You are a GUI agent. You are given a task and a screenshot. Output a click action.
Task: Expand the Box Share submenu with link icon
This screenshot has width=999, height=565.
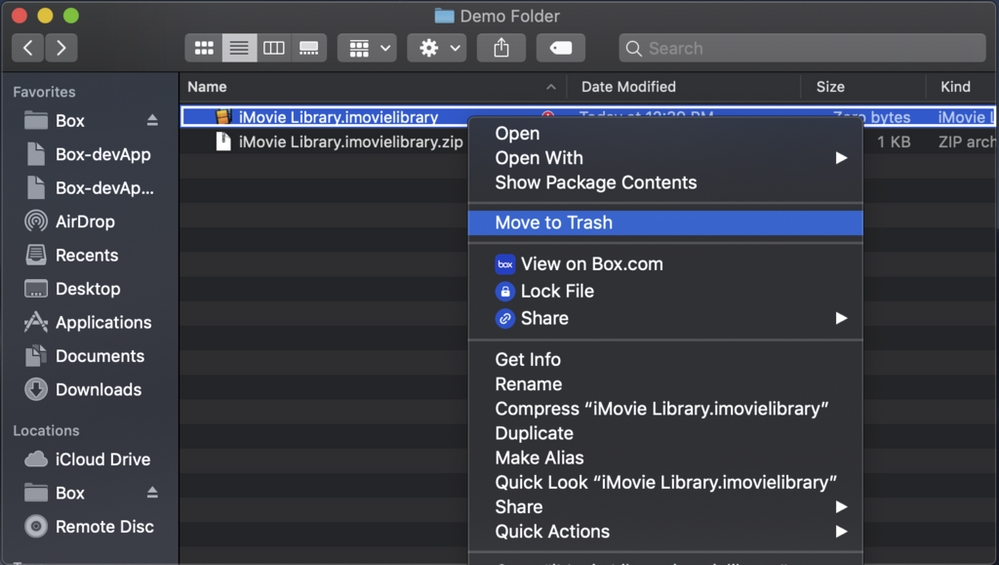point(665,318)
